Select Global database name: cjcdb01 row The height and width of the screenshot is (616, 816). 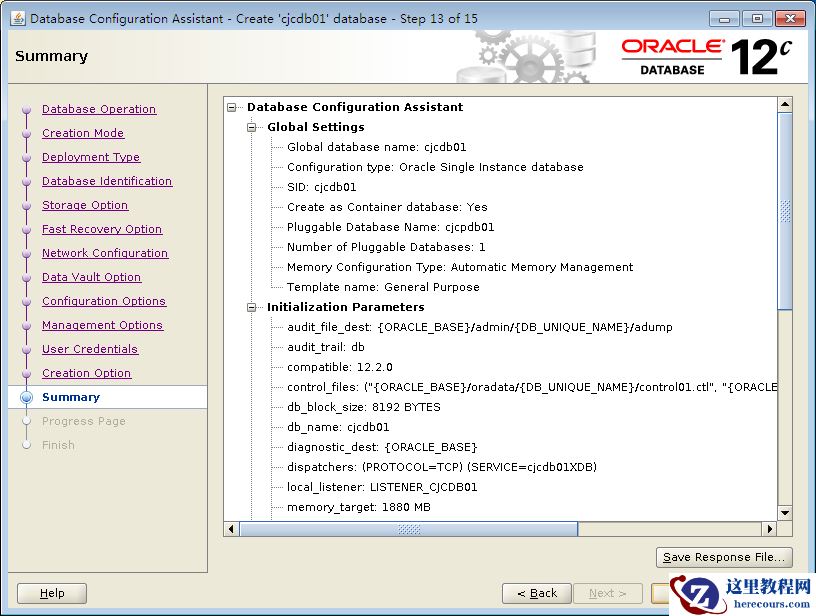pos(377,147)
